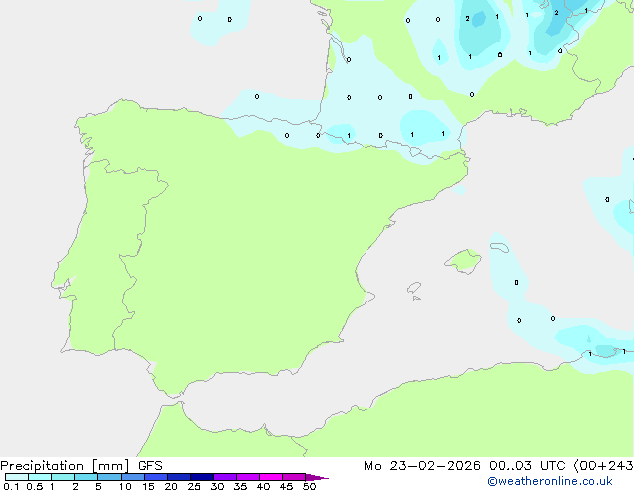Click the "50" legend scale label
Viewport: 634px width, 490px height.
pyautogui.click(x=309, y=486)
